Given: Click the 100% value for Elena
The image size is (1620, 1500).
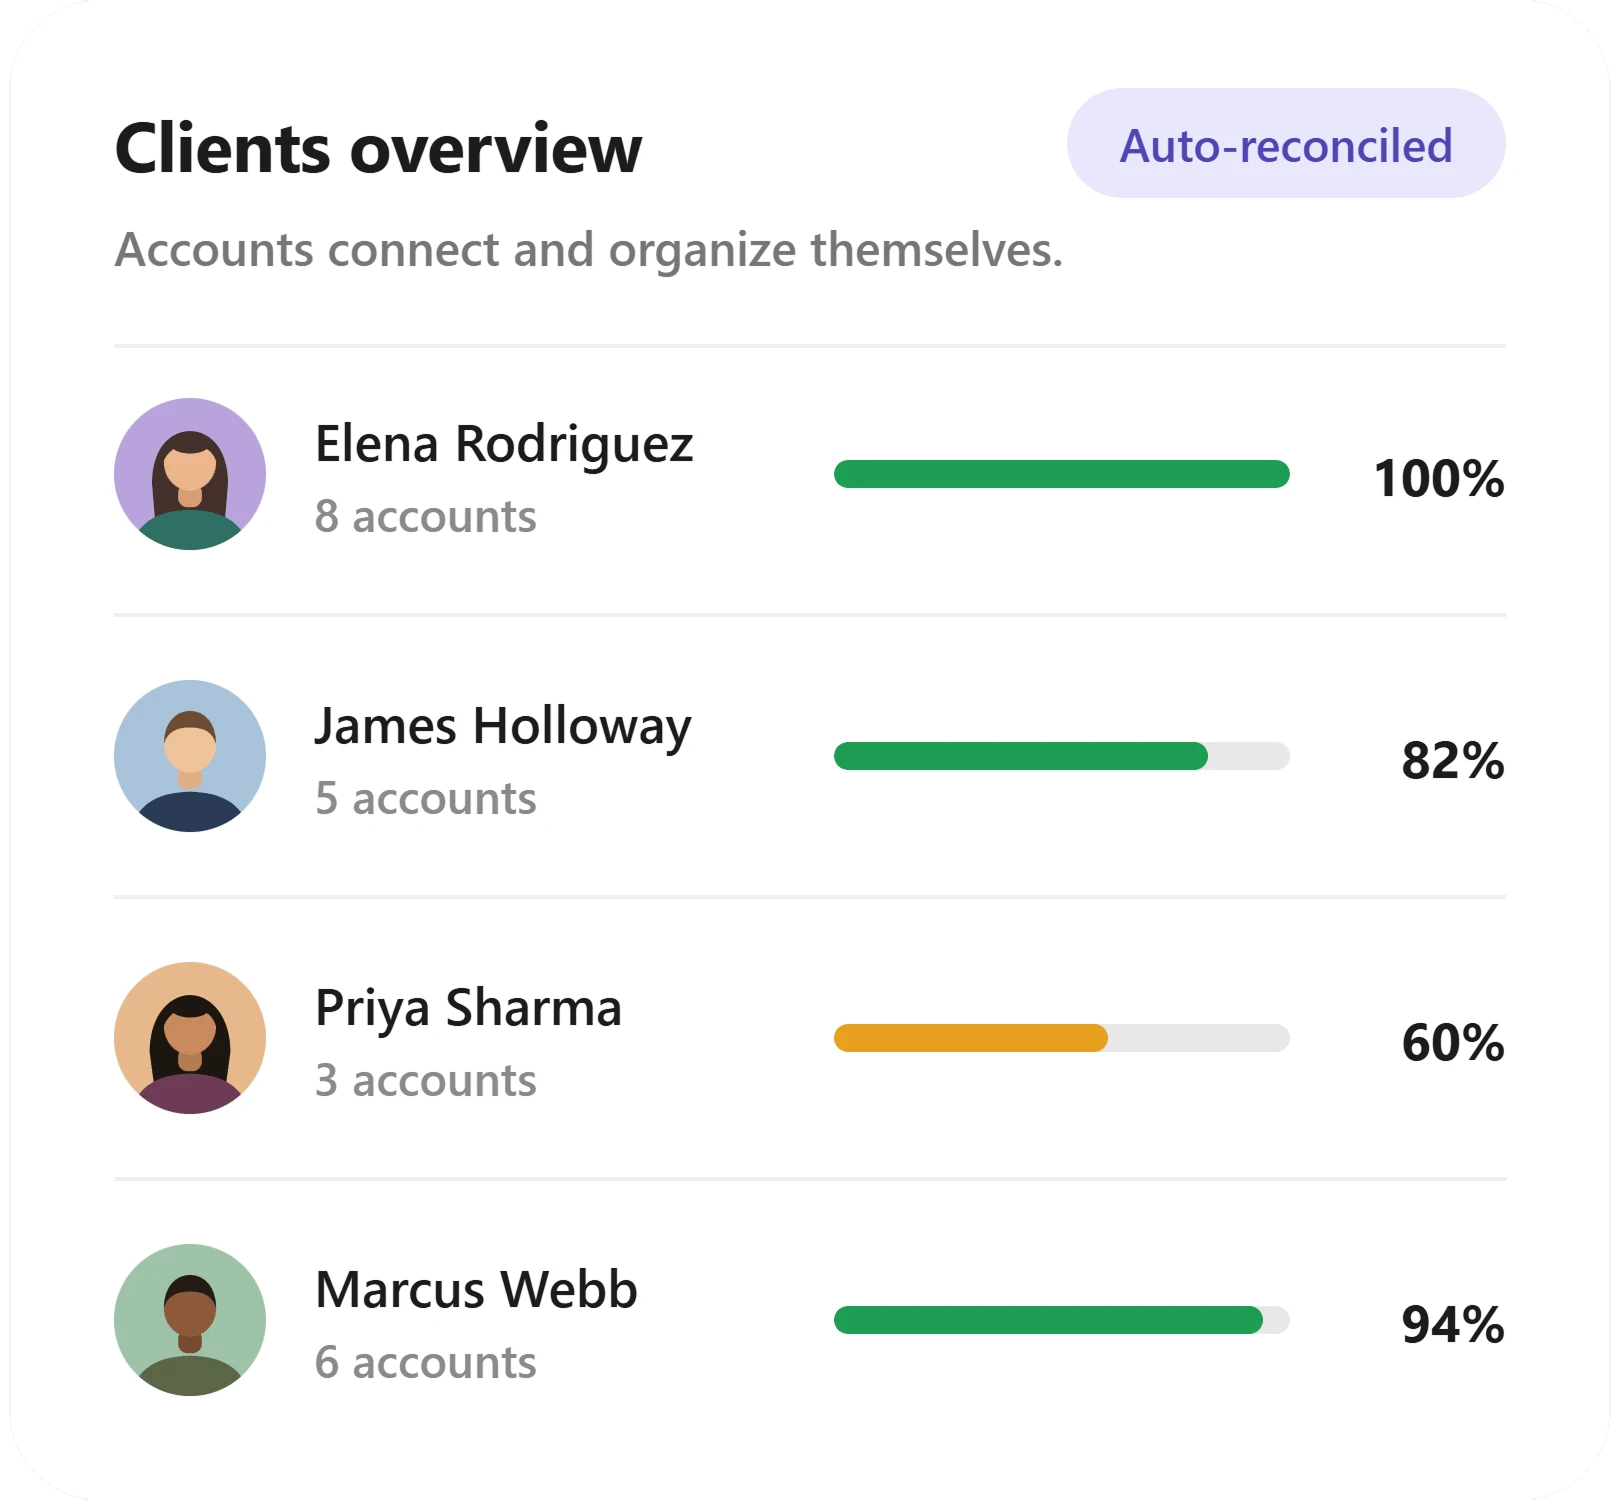Looking at the screenshot, I should (x=1439, y=478).
